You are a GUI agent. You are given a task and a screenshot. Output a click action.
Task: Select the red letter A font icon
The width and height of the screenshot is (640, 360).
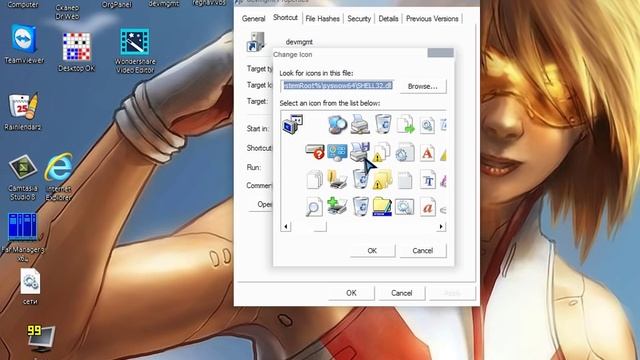pyautogui.click(x=427, y=153)
